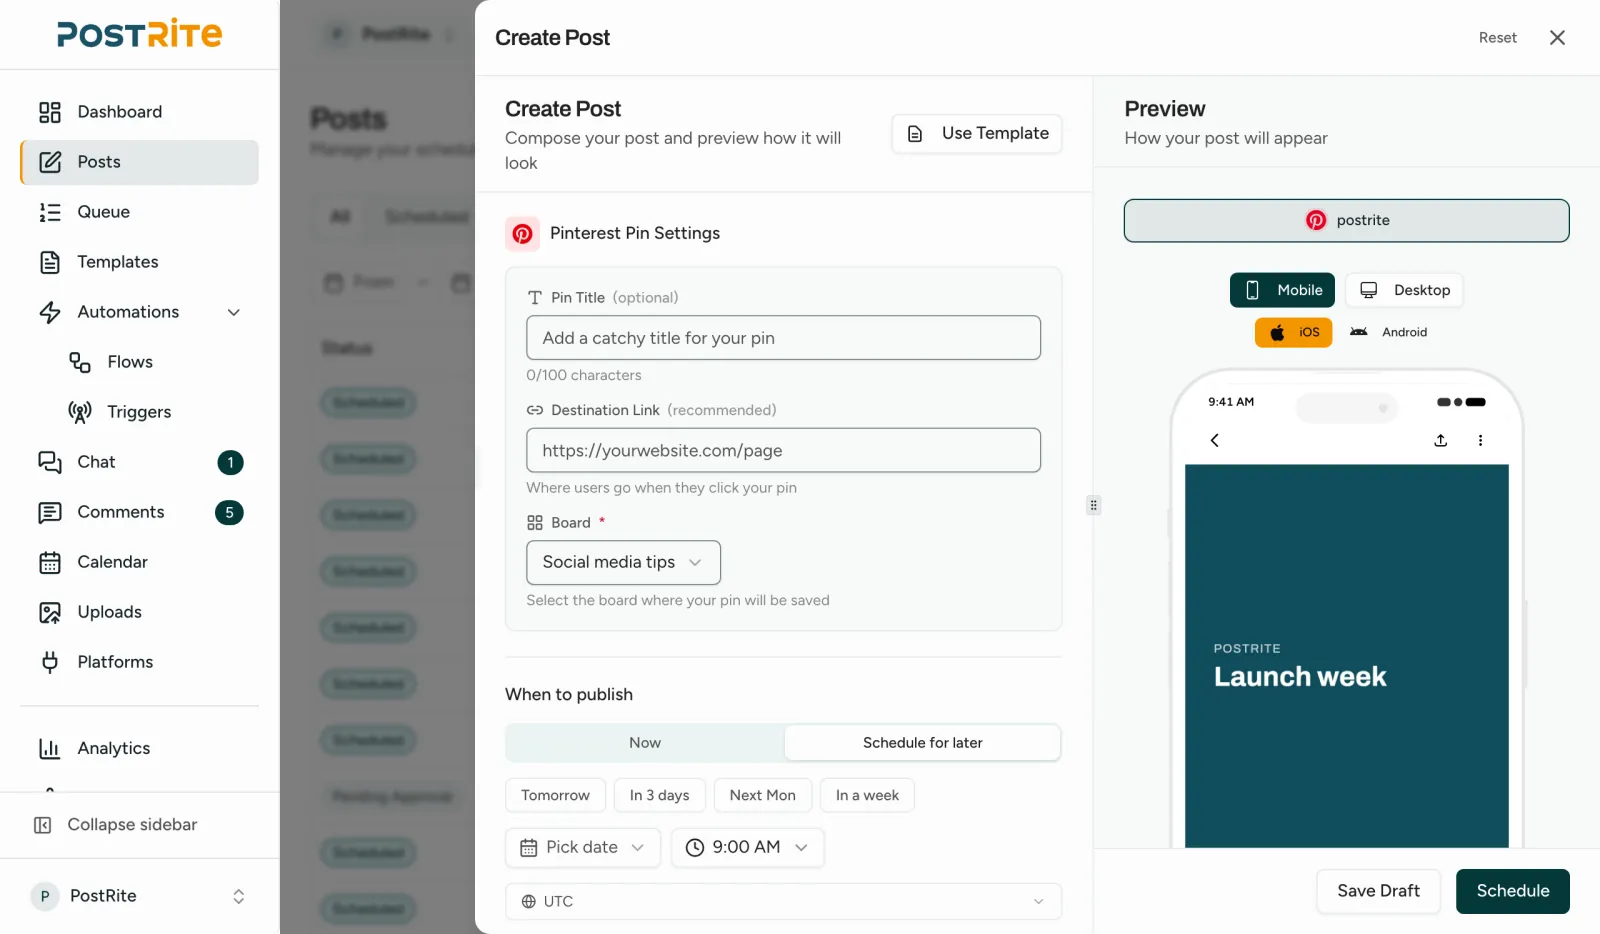This screenshot has height=934, width=1600.
Task: Open the Platforms plug icon
Action: [50, 662]
